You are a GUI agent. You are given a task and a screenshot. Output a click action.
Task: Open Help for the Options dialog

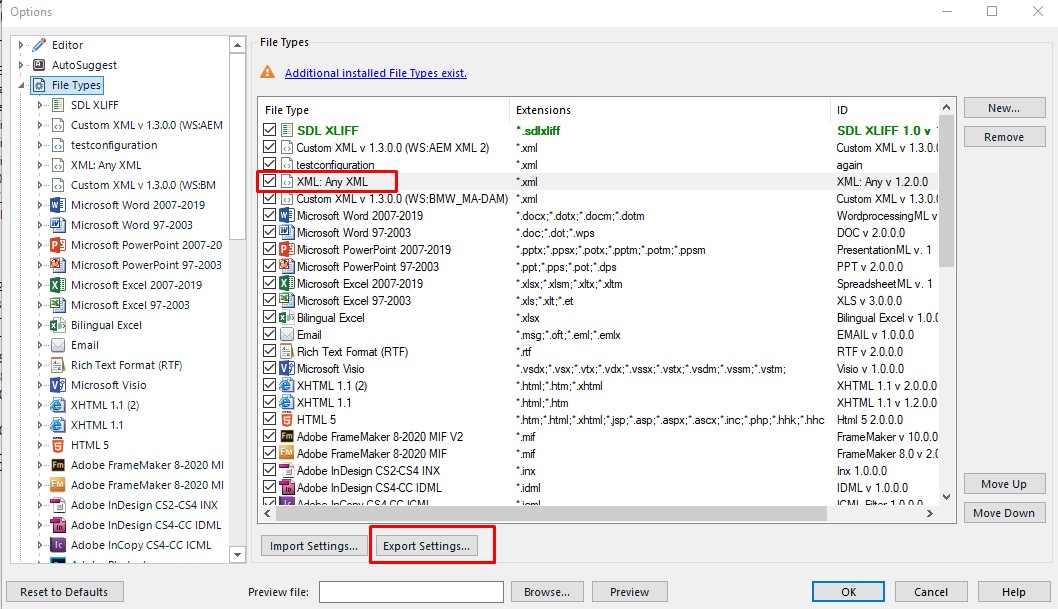coord(1013,592)
